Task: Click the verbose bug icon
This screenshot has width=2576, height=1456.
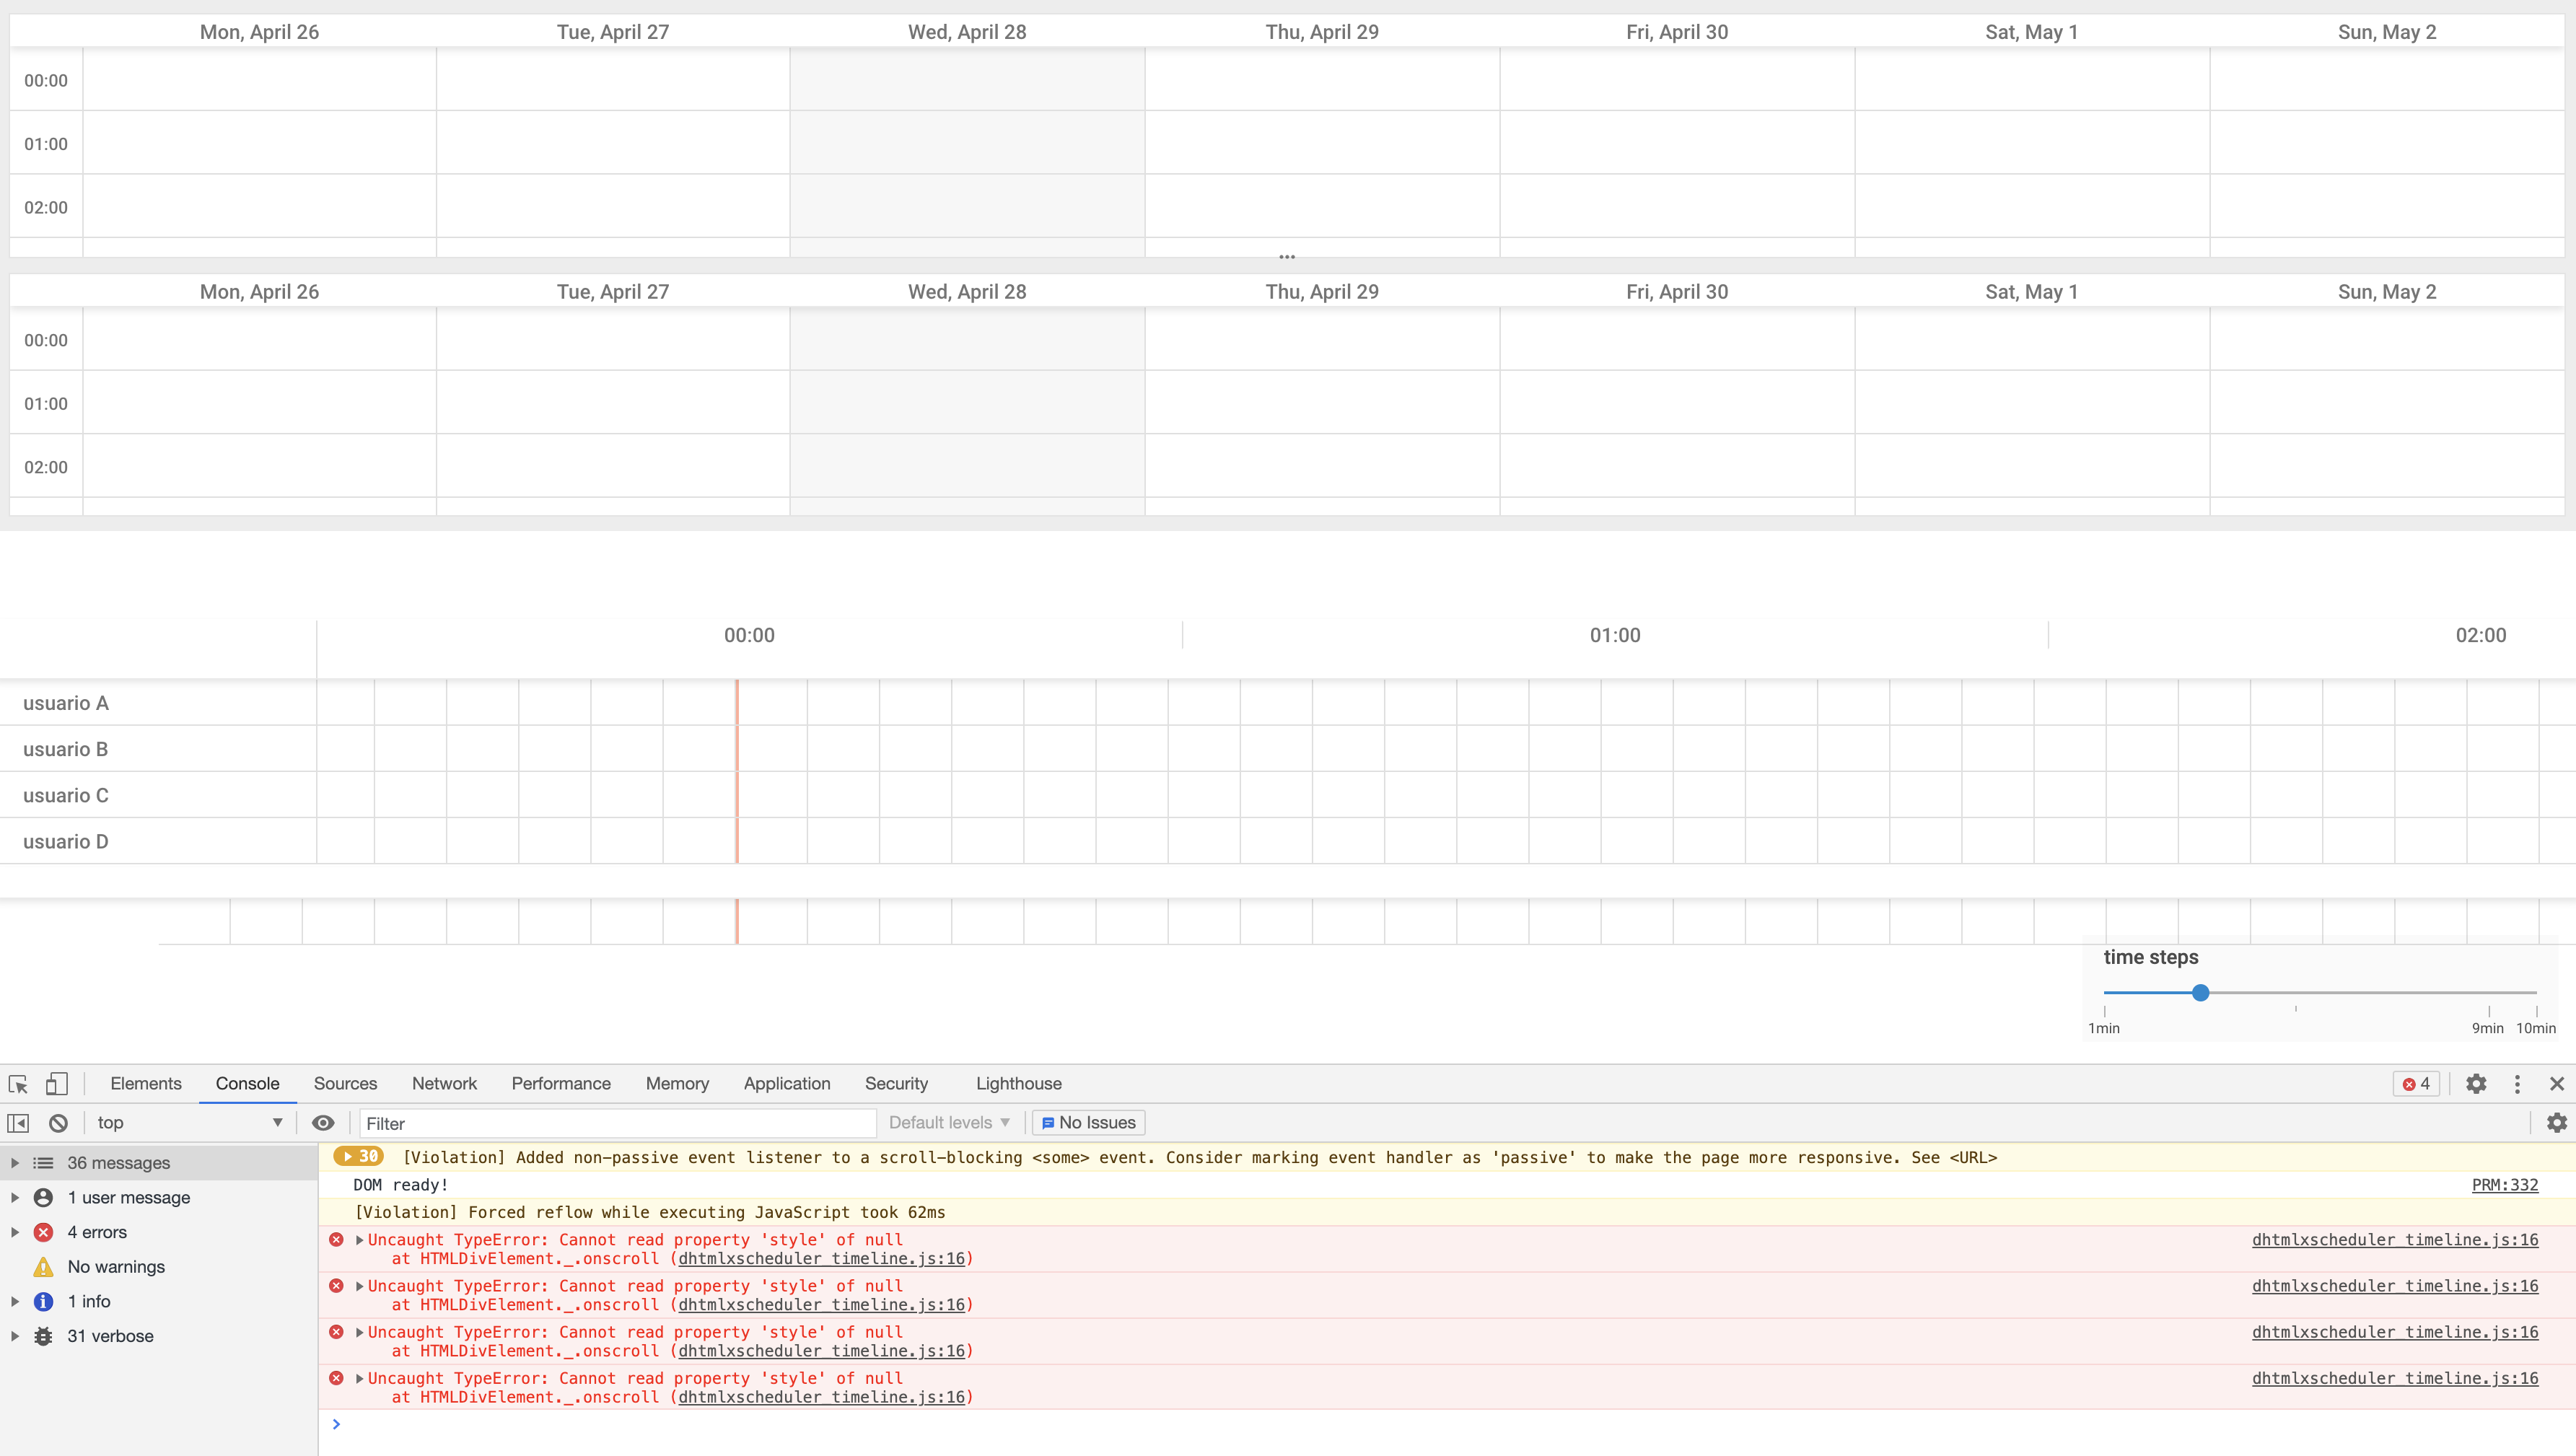Action: [x=43, y=1336]
